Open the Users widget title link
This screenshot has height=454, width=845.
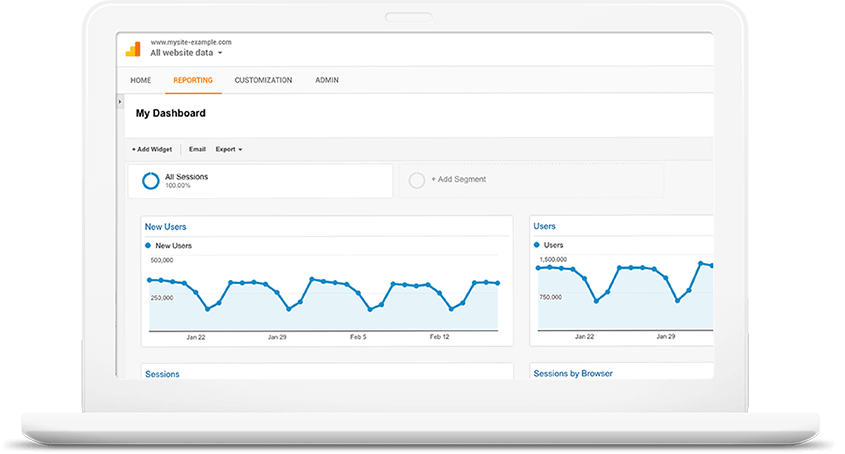pyautogui.click(x=544, y=227)
